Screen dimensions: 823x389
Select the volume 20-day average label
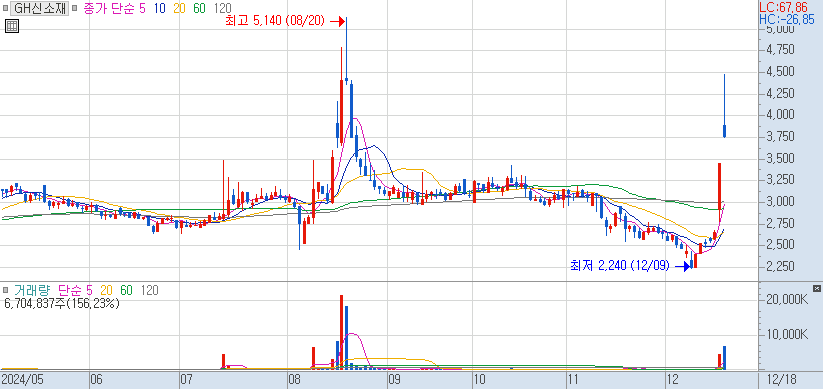pyautogui.click(x=107, y=290)
